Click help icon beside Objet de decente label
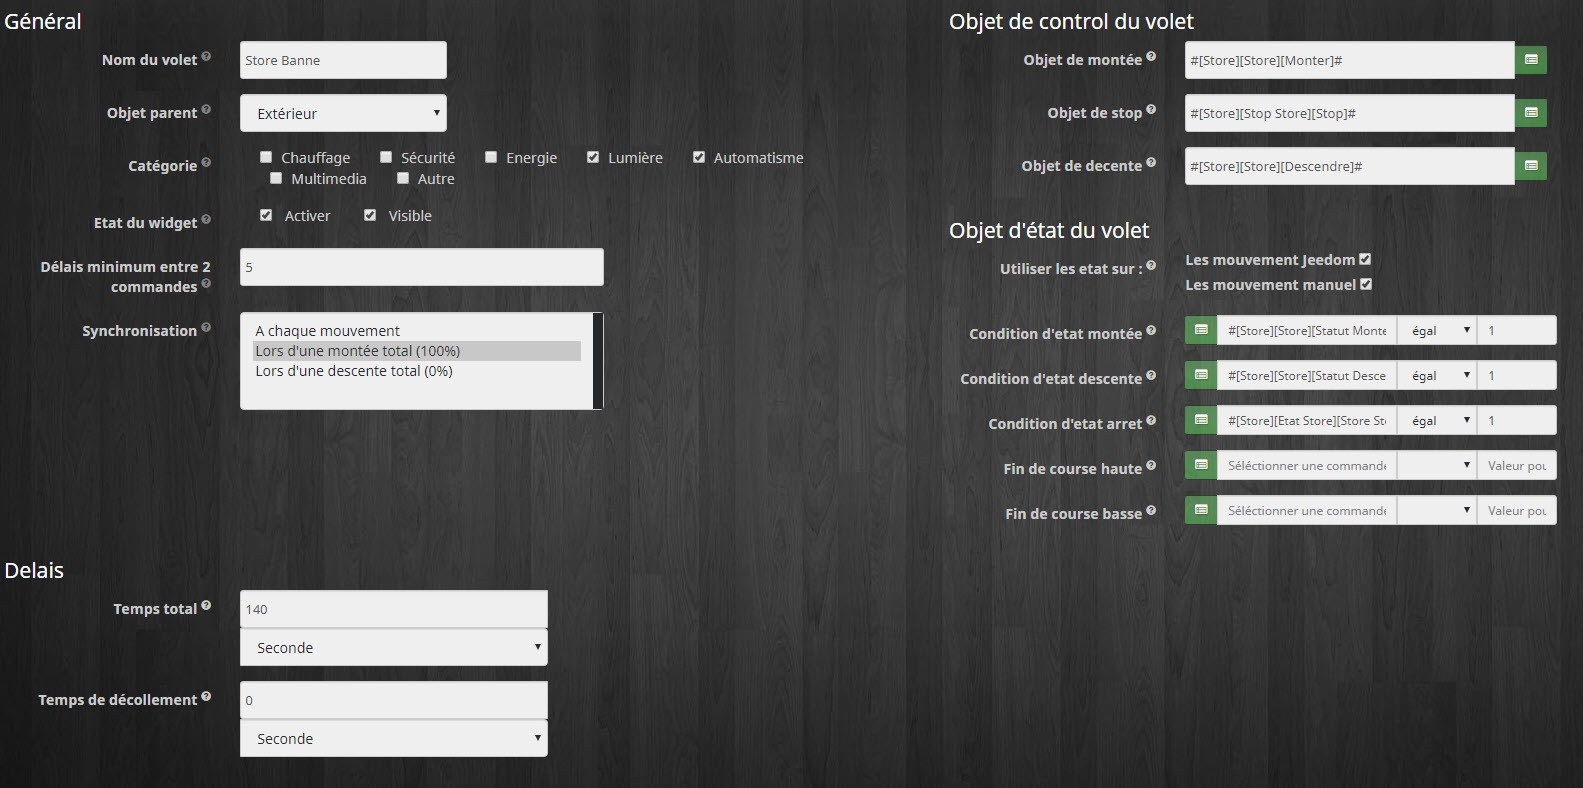Screen dimensions: 1583x788 coord(1151,162)
